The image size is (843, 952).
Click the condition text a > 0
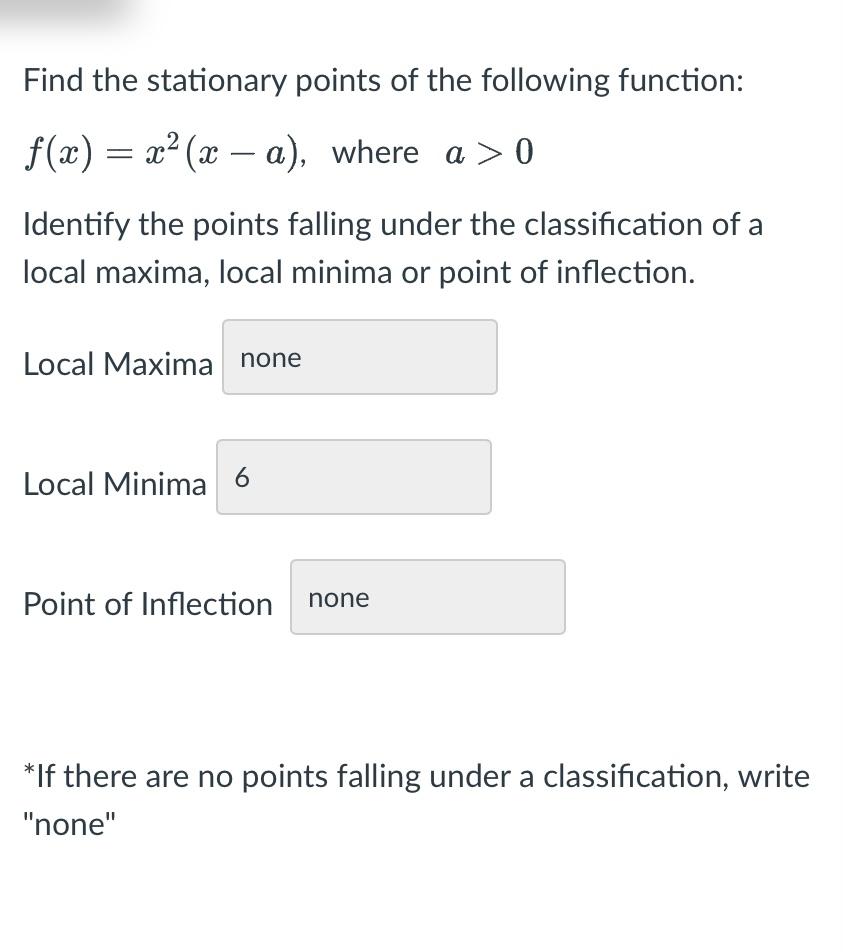click(490, 152)
